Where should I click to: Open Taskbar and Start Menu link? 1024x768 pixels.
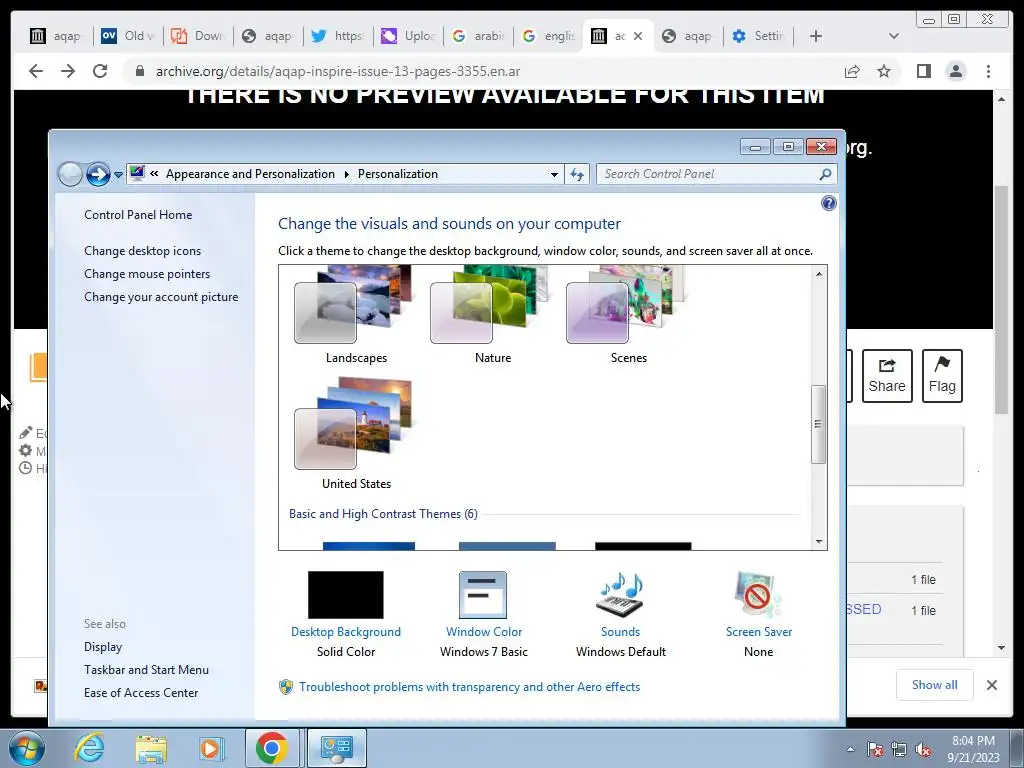pos(146,669)
